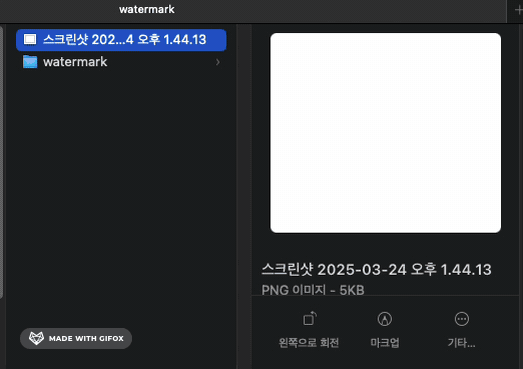This screenshot has width=523, height=369.
Task: Select the screenshot file 스크린샷 202...4 오후 1.44.13
Action: pos(121,40)
